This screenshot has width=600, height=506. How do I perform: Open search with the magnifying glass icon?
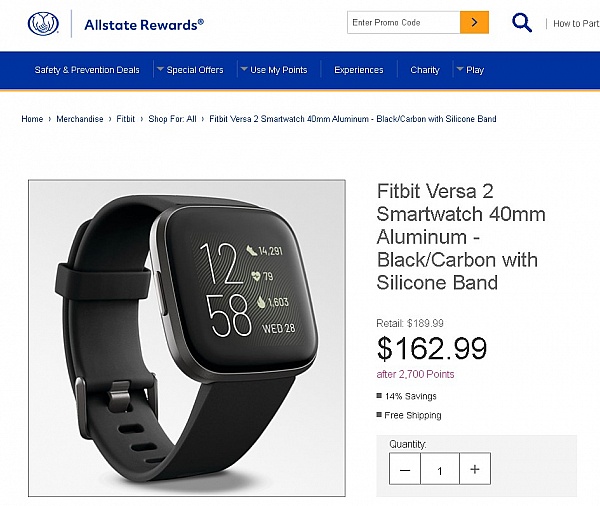(522, 23)
